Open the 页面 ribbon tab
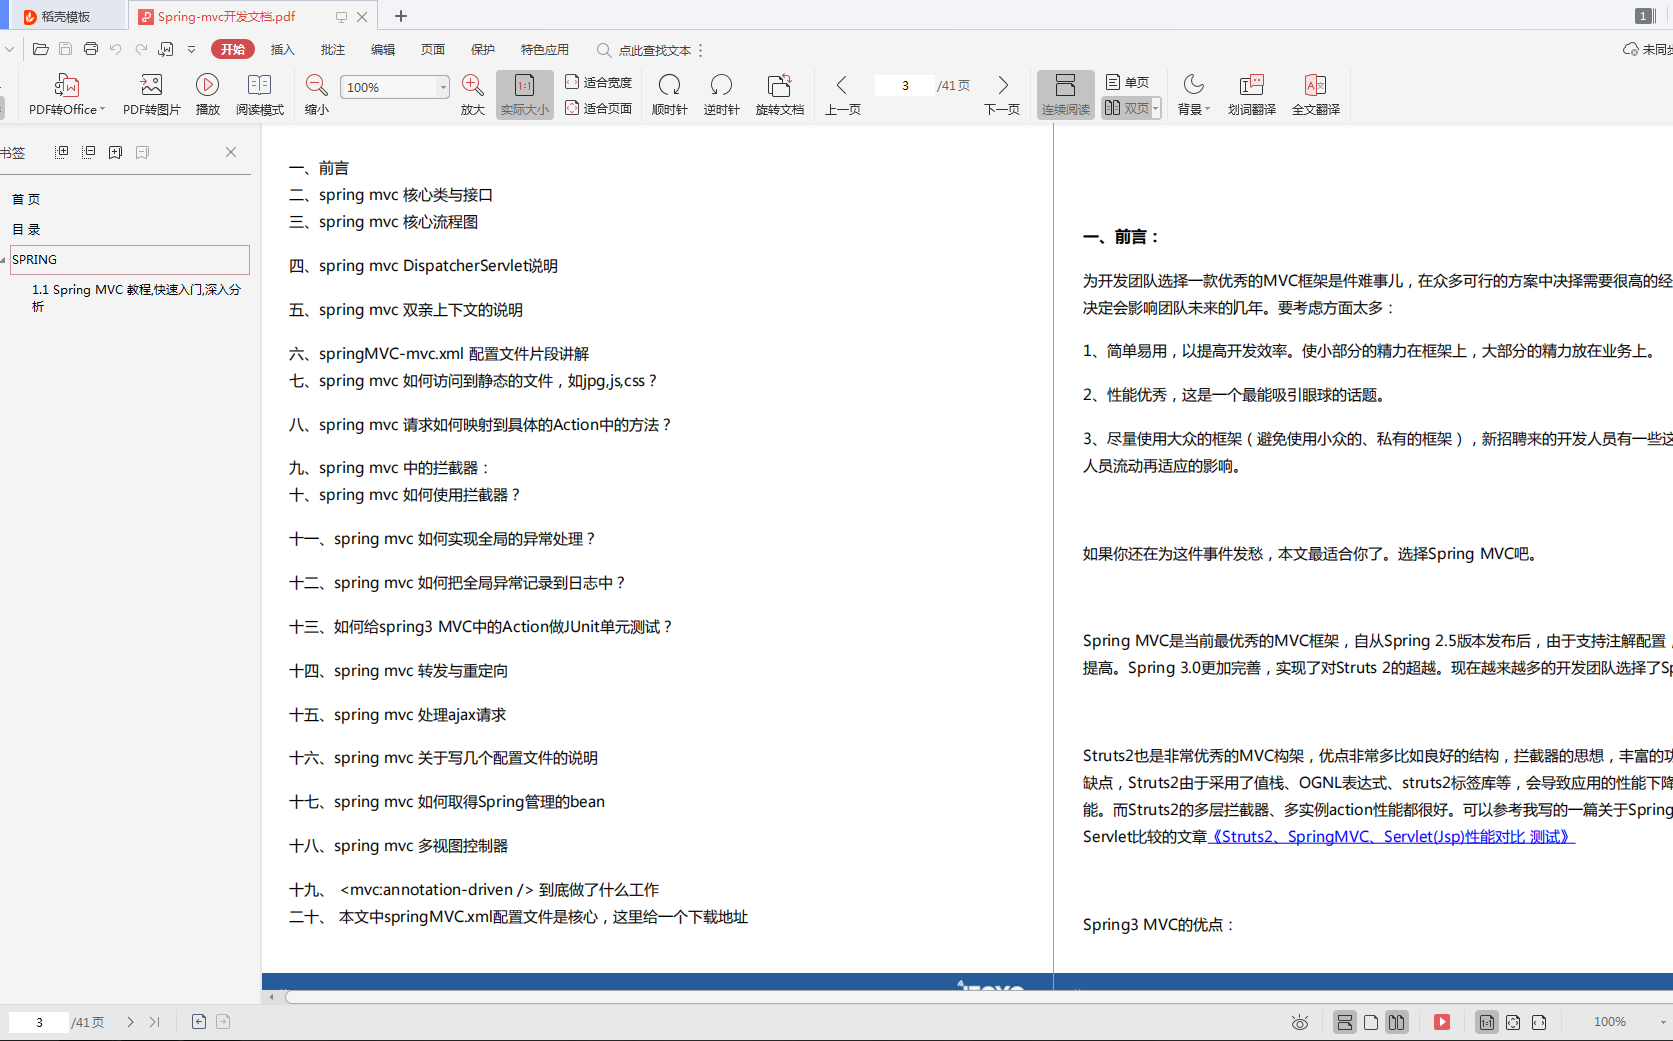This screenshot has width=1673, height=1041. coord(433,49)
